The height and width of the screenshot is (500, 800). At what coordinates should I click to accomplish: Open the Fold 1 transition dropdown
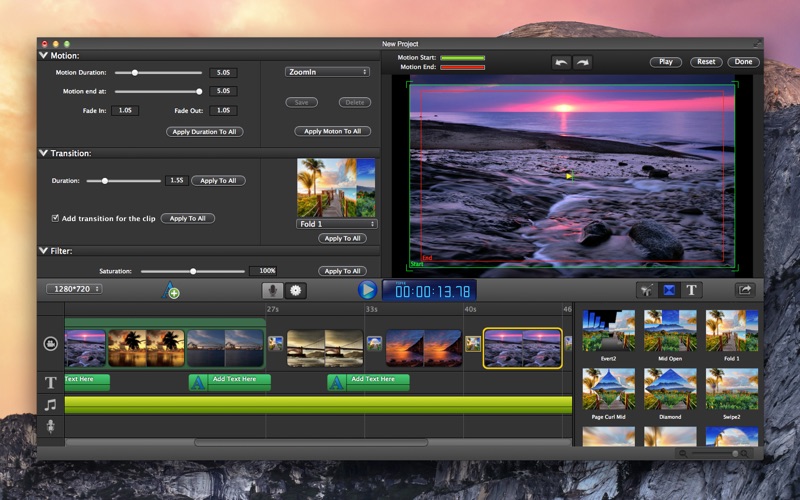tap(337, 224)
